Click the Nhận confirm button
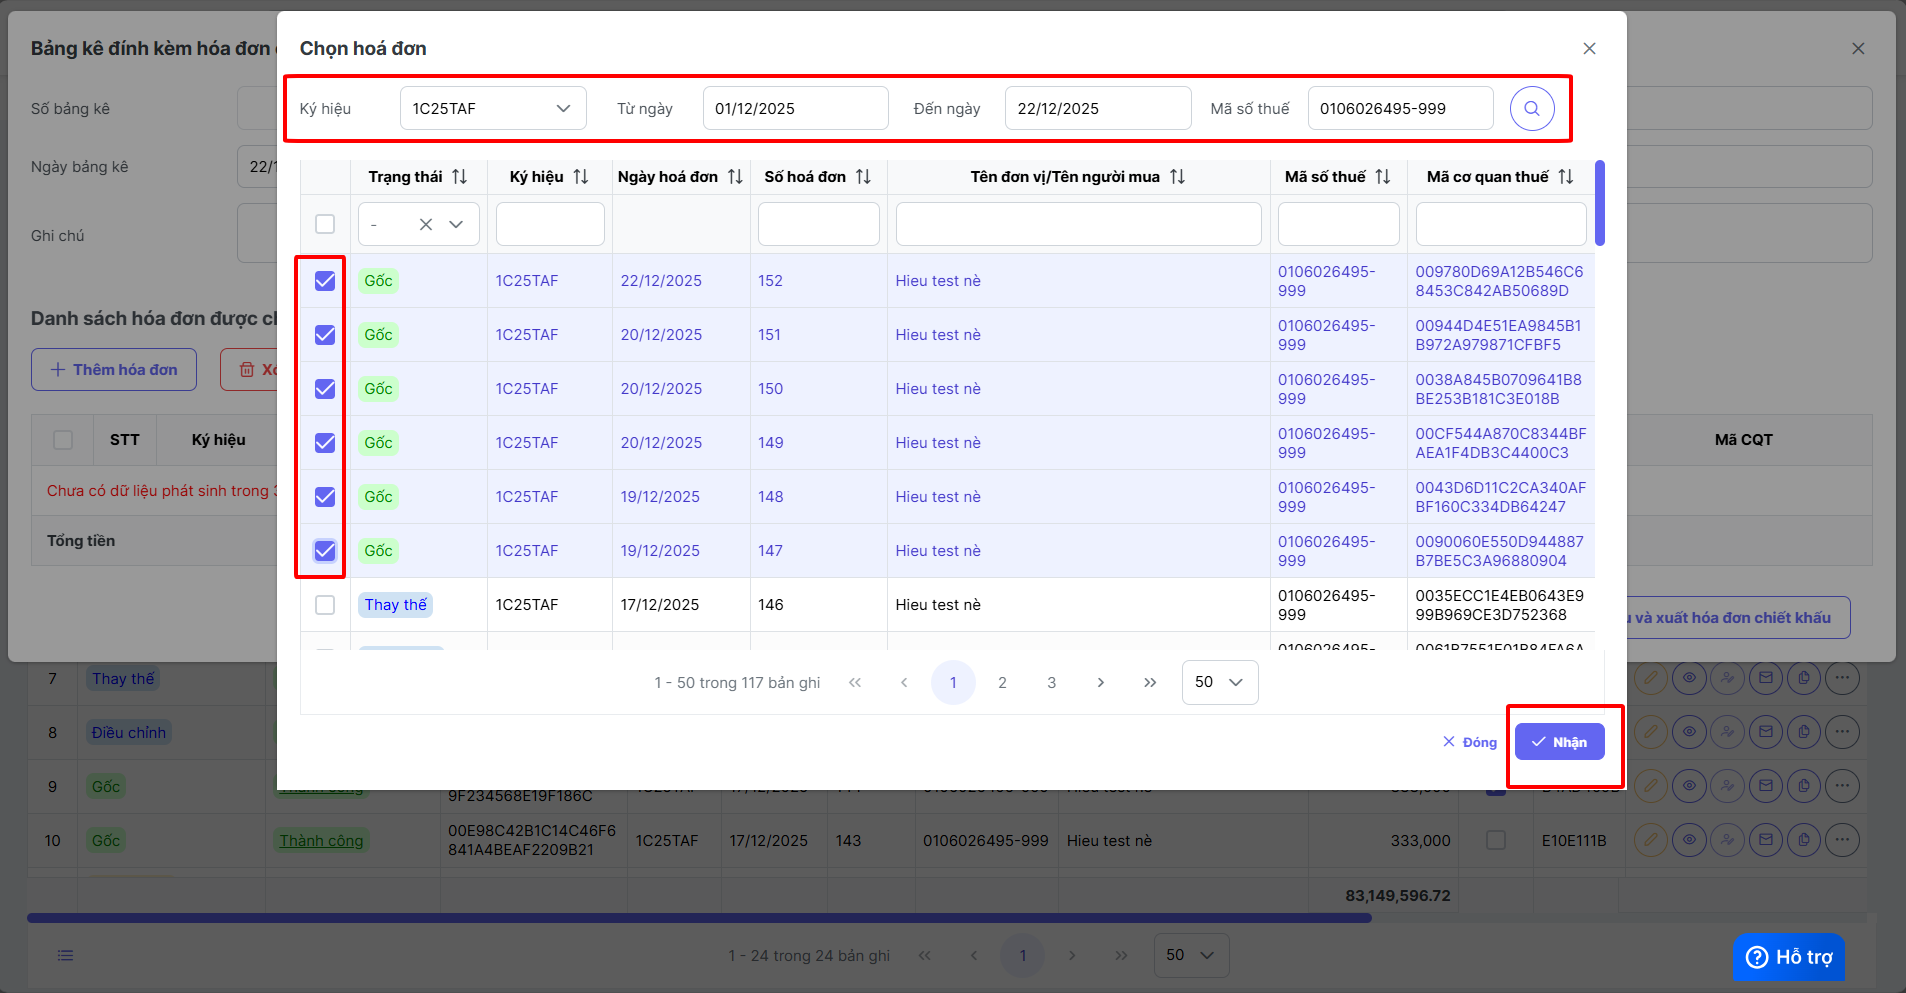1906x993 pixels. (x=1559, y=742)
